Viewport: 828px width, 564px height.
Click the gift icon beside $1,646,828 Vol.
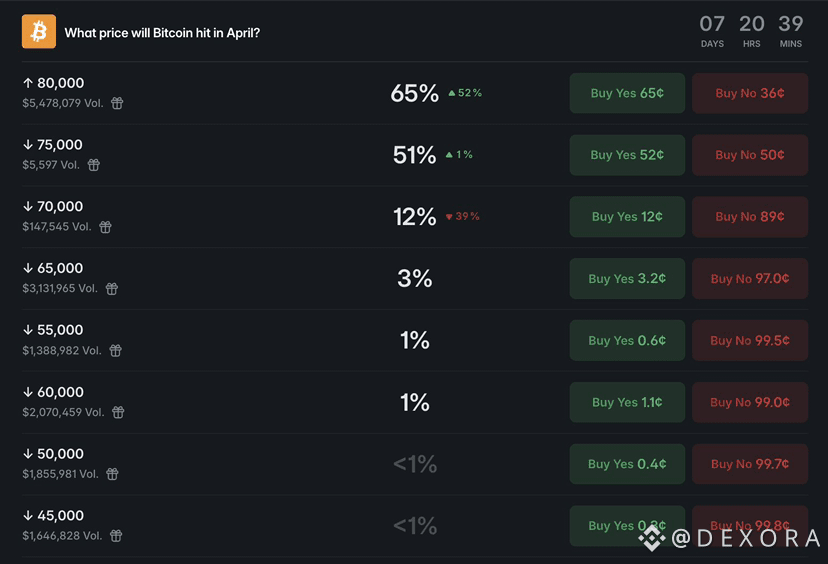116,535
